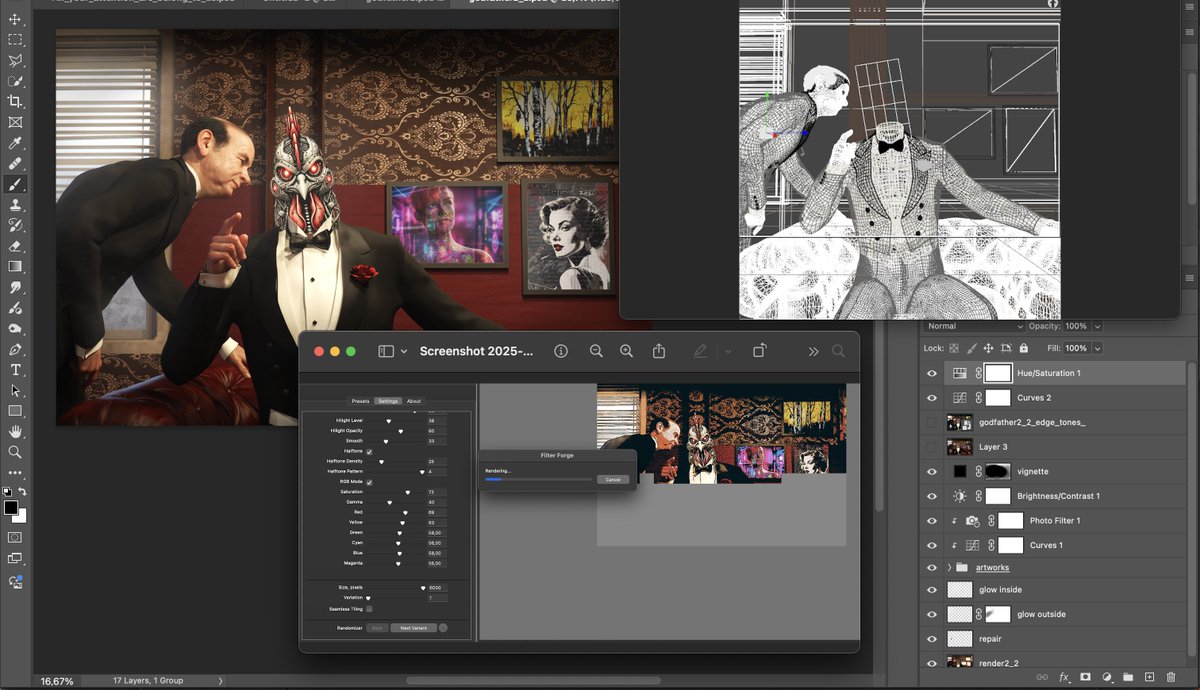
Task: Open the Fill slider dropdown arrow
Action: 1097,348
